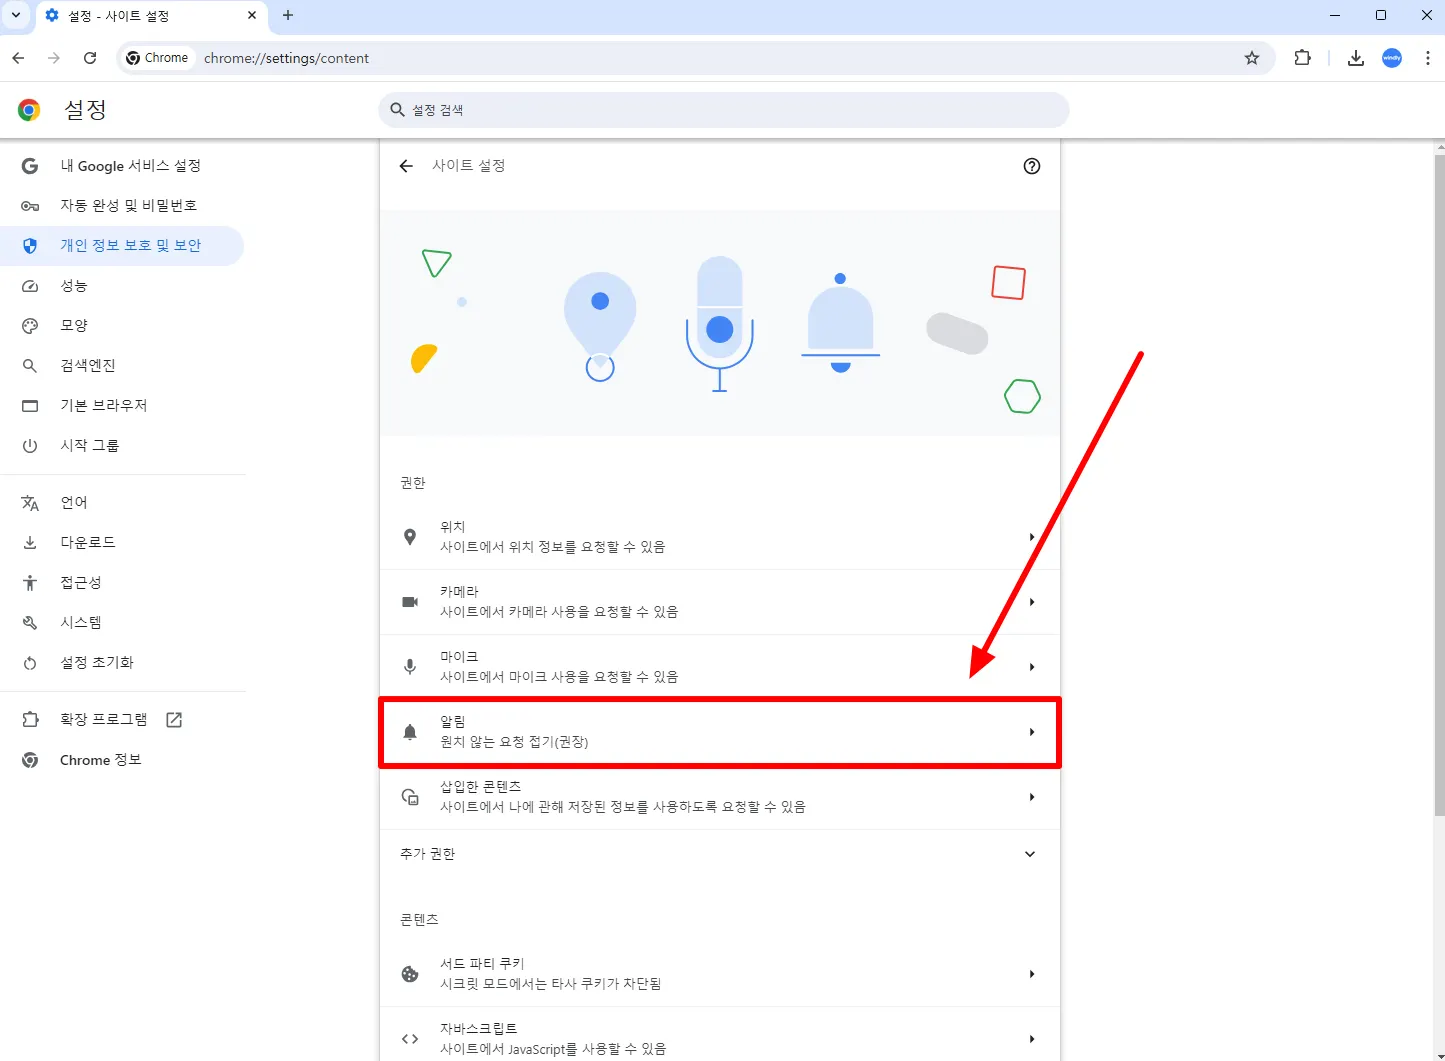Click the 서드 파티 쿠키 cookie icon
Image resolution: width=1445 pixels, height=1061 pixels.
[410, 974]
